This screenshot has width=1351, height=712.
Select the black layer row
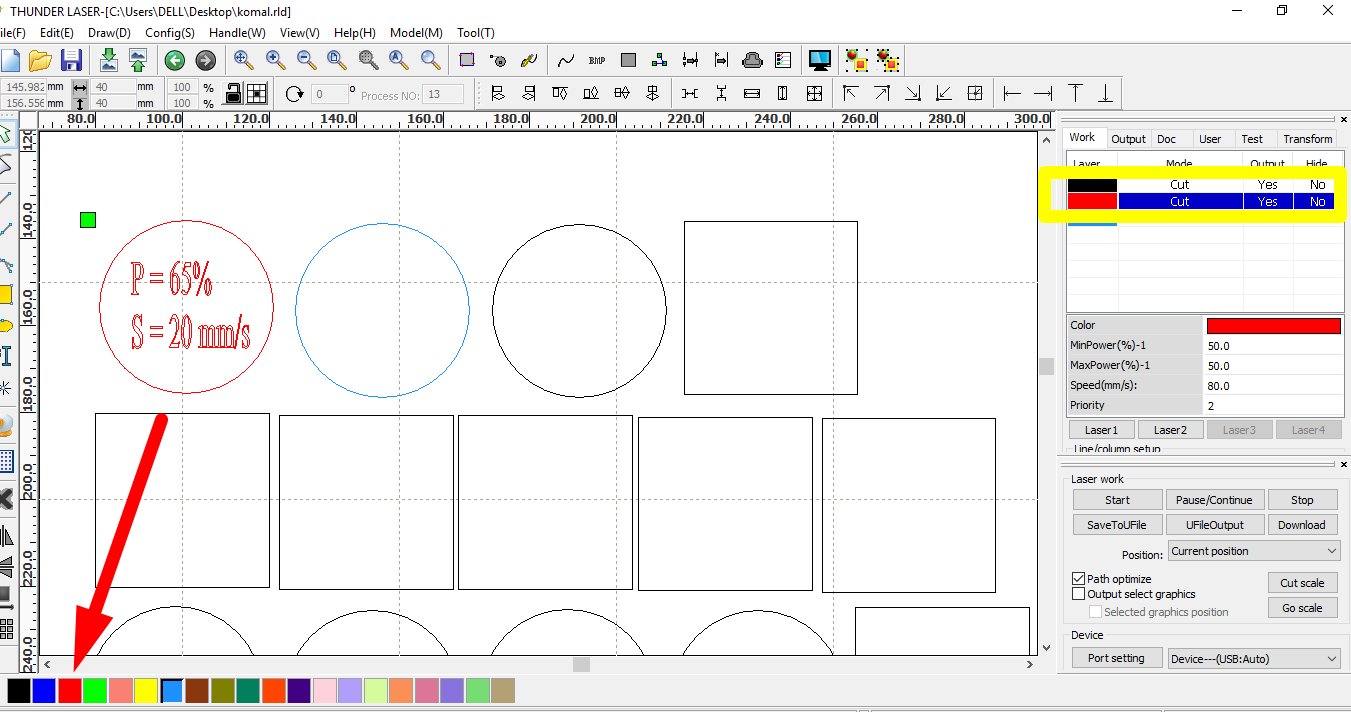tap(1200, 185)
